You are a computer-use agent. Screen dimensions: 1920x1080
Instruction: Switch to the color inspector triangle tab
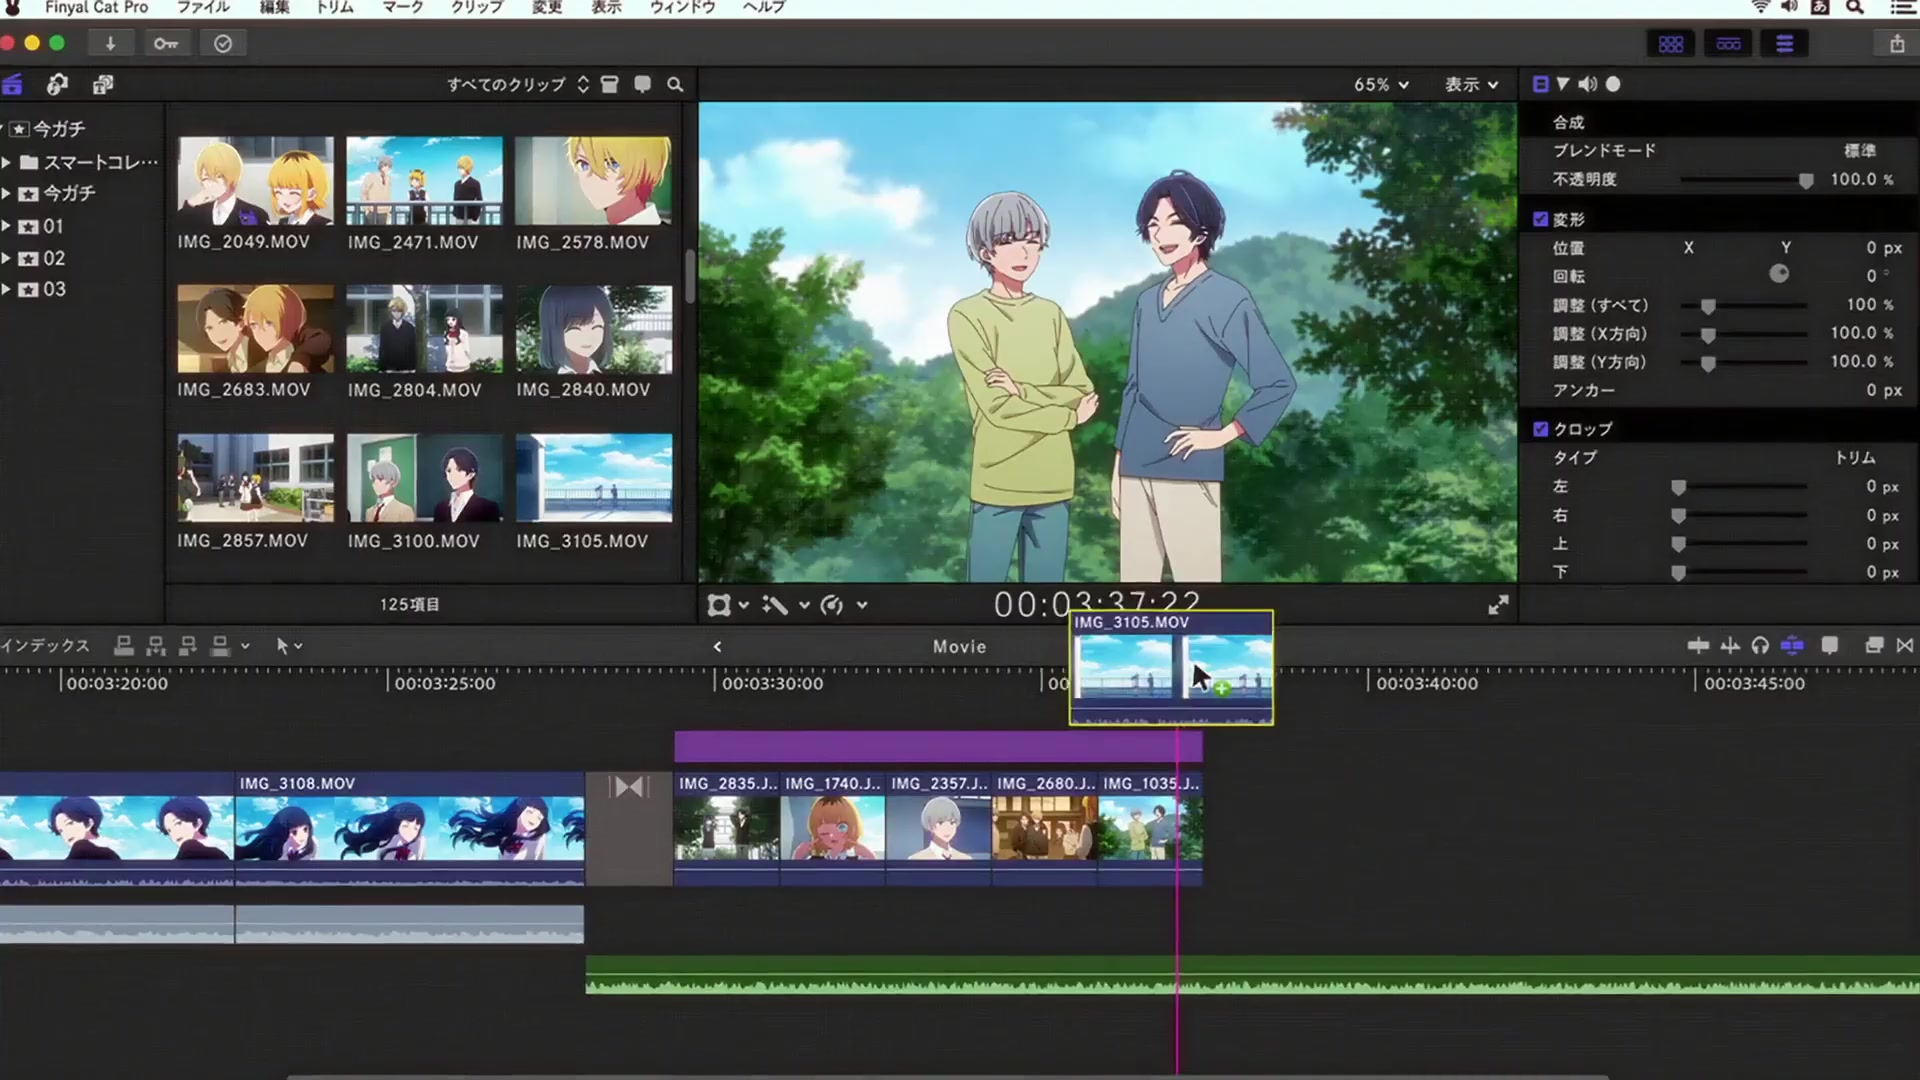click(x=1563, y=85)
